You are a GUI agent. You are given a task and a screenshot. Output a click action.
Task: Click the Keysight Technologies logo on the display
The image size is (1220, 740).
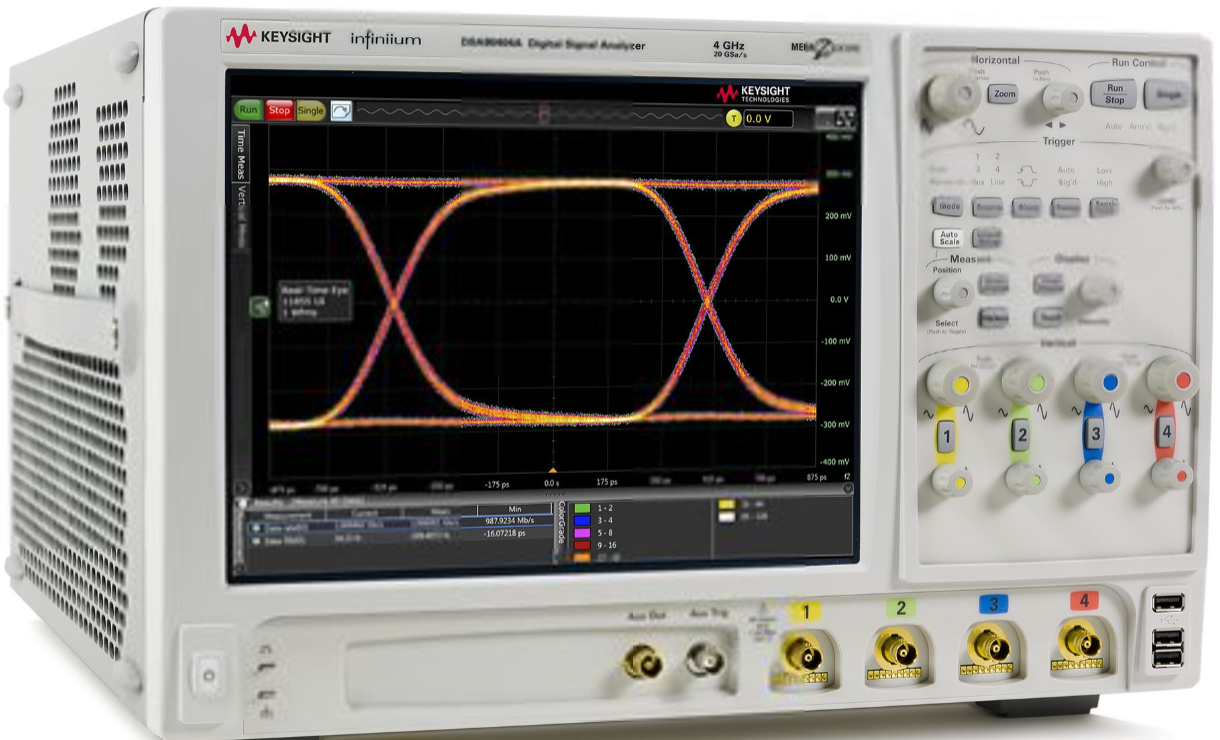click(x=754, y=94)
